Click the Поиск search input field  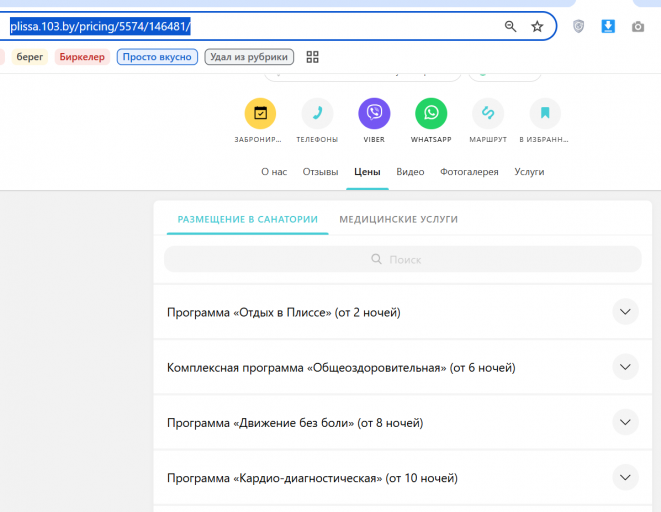403,259
